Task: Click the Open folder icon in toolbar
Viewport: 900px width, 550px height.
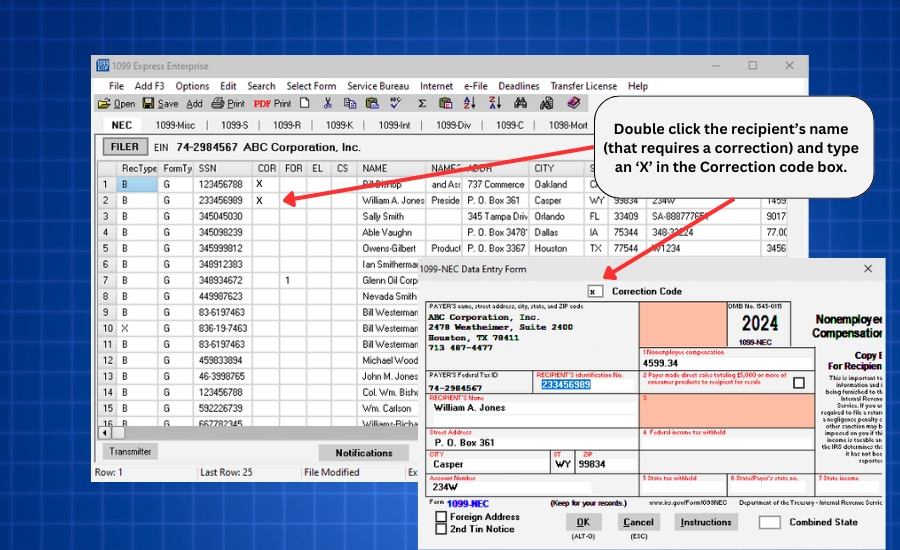Action: [x=104, y=103]
